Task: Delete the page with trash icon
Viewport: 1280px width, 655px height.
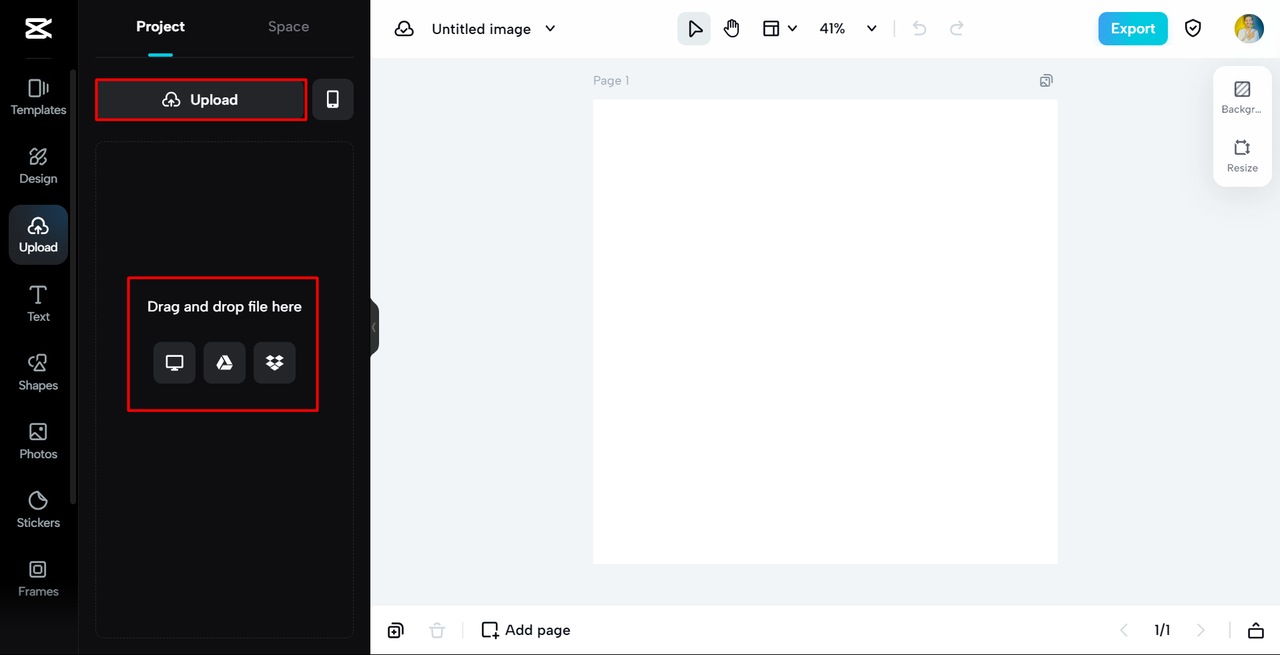Action: [x=437, y=630]
